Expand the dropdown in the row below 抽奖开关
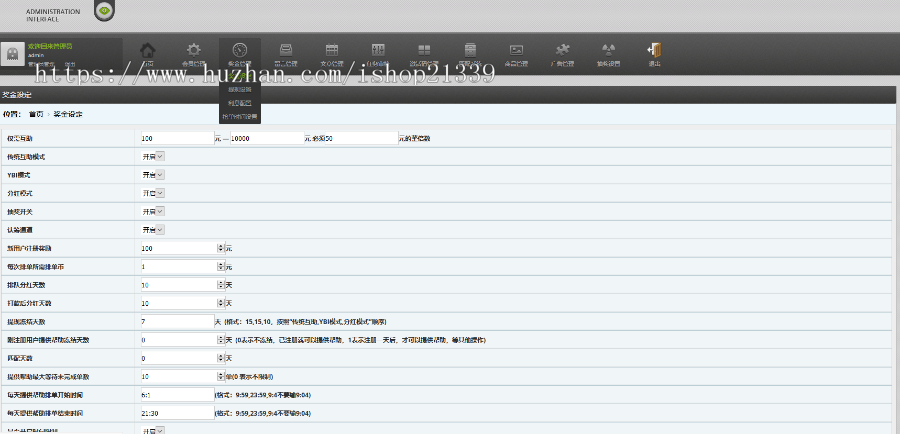This screenshot has height=434, width=900. (x=153, y=230)
